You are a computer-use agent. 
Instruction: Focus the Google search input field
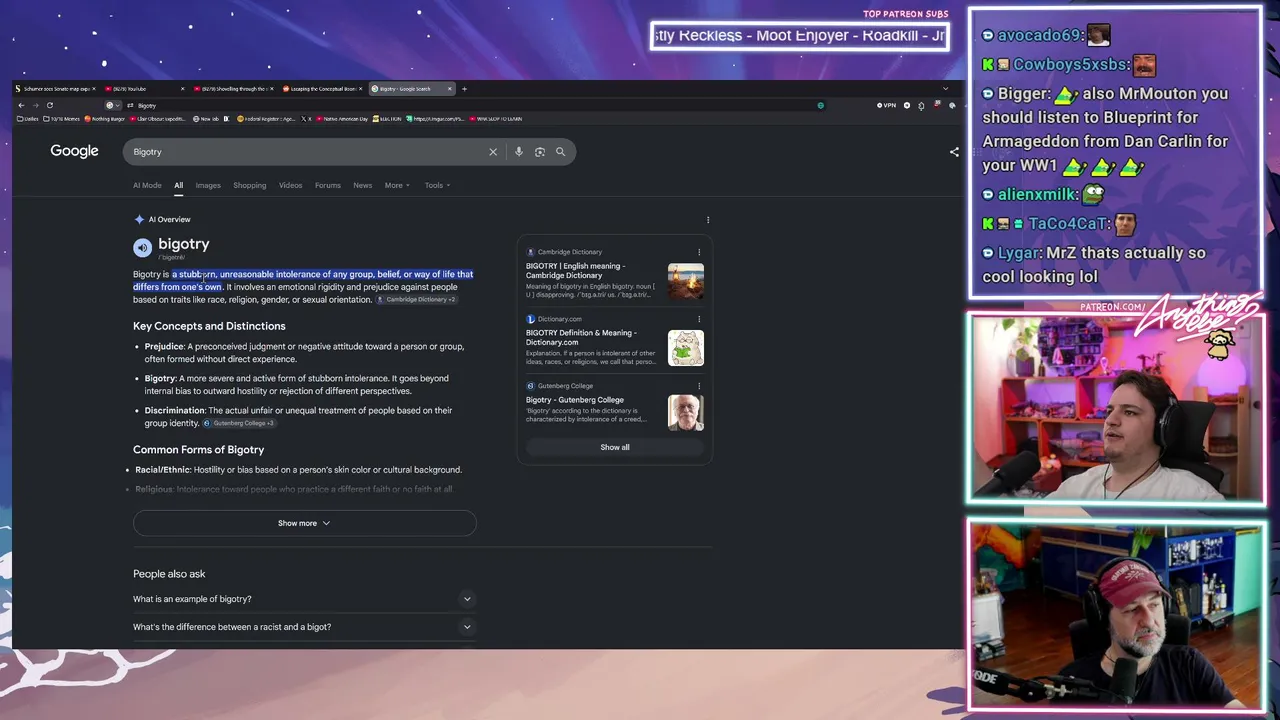click(x=306, y=152)
